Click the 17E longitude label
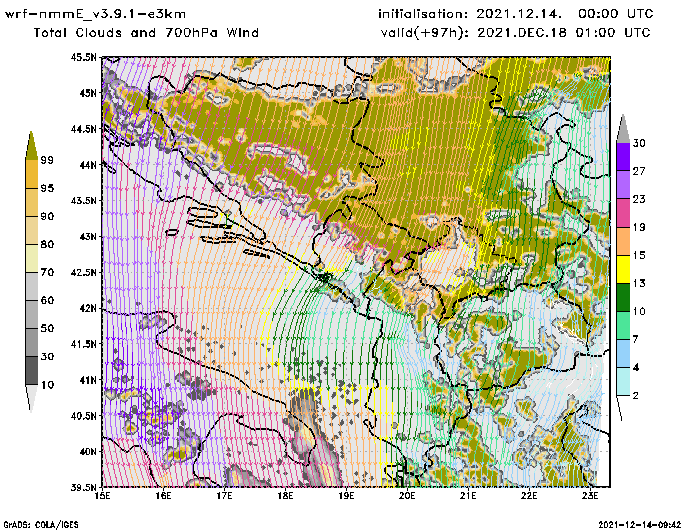Viewport: 700px width, 530px height. (225, 496)
